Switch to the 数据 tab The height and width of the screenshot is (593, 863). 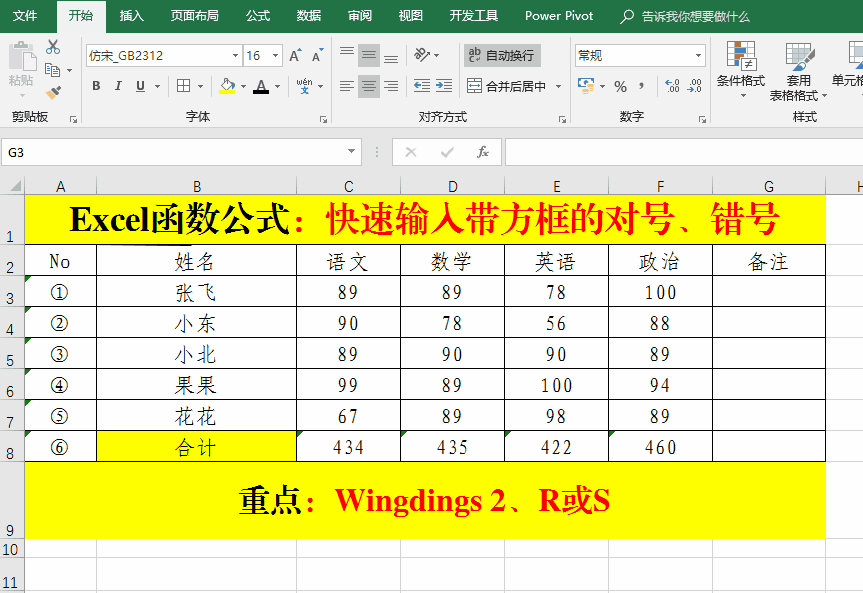pyautogui.click(x=308, y=16)
